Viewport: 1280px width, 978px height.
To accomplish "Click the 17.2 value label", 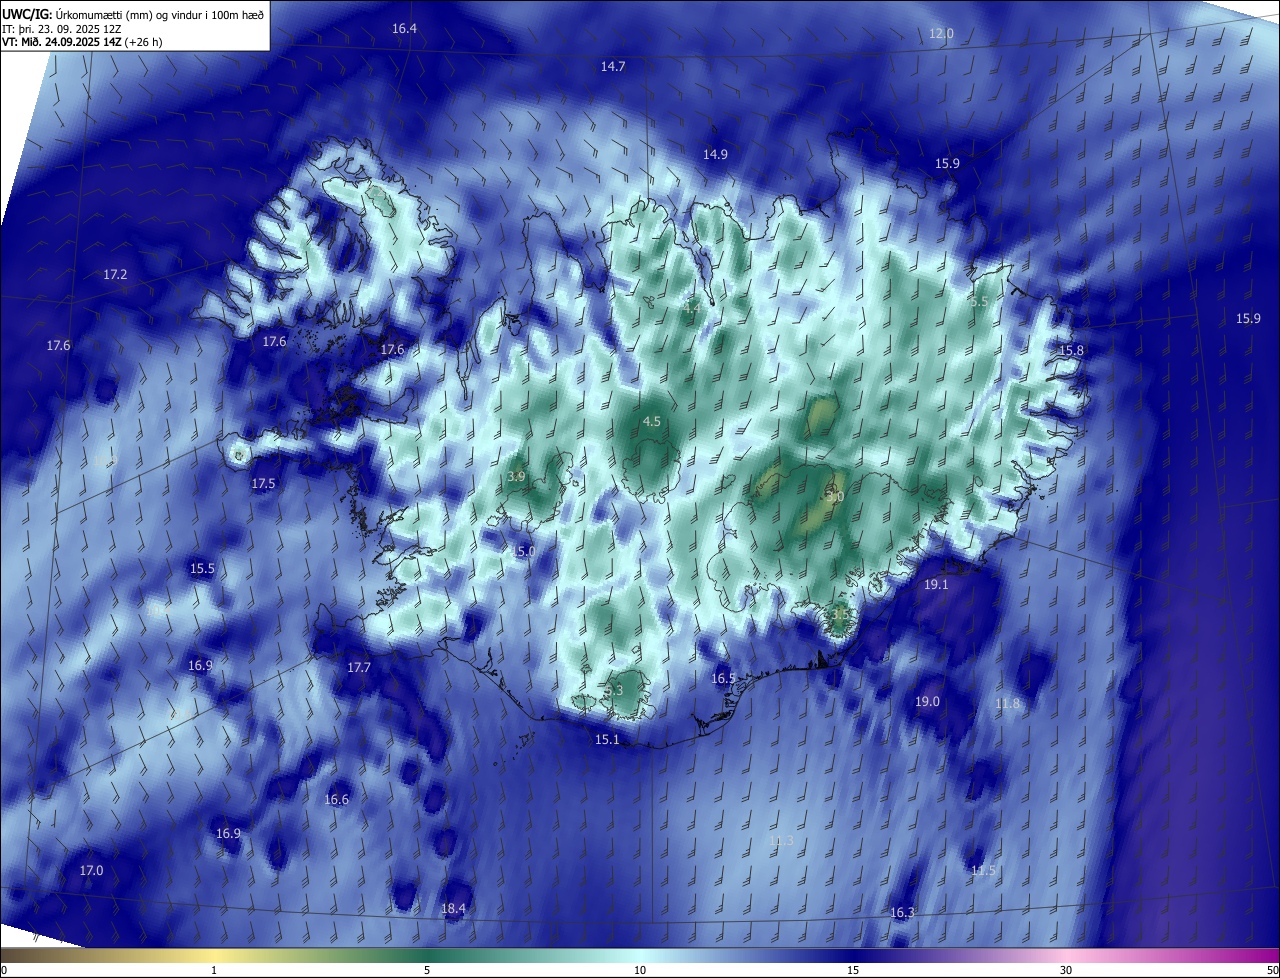I will coord(115,275).
